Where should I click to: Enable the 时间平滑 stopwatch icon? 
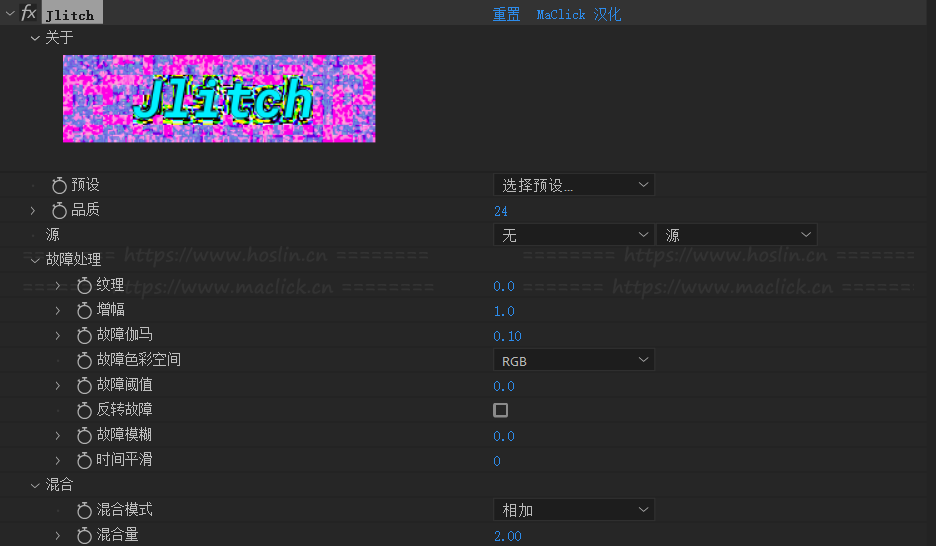84,460
